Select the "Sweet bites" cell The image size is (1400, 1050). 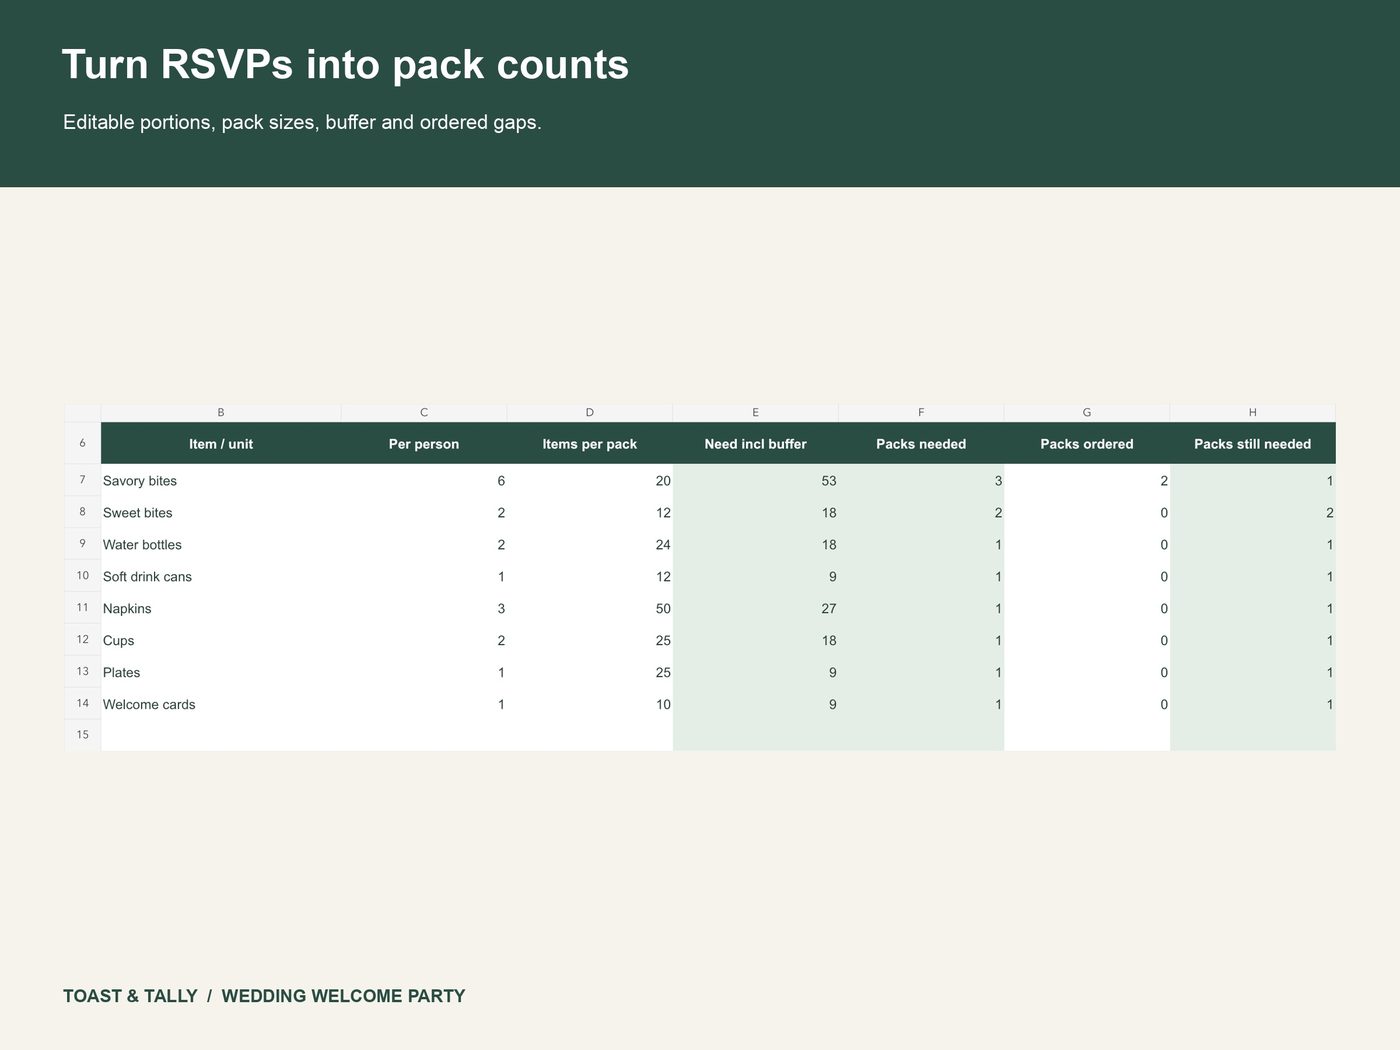tap(221, 513)
